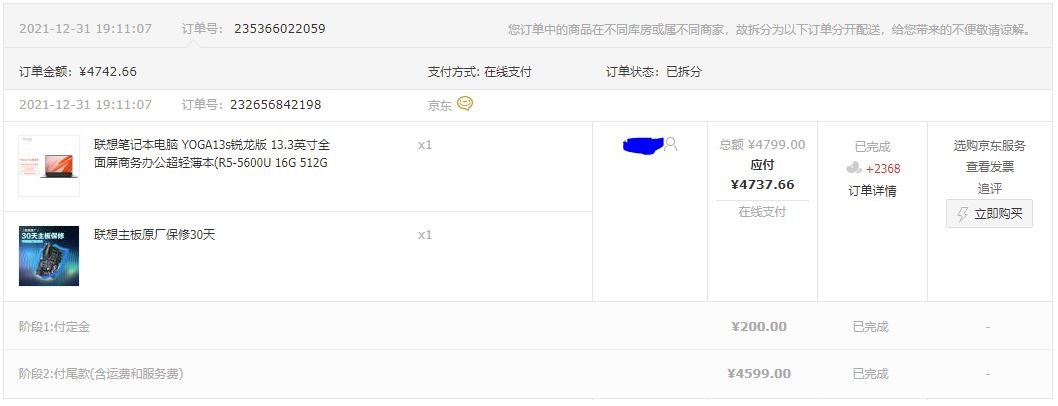Select the 选购京东服务 link
This screenshot has height=406, width=1058.
pos(989,146)
